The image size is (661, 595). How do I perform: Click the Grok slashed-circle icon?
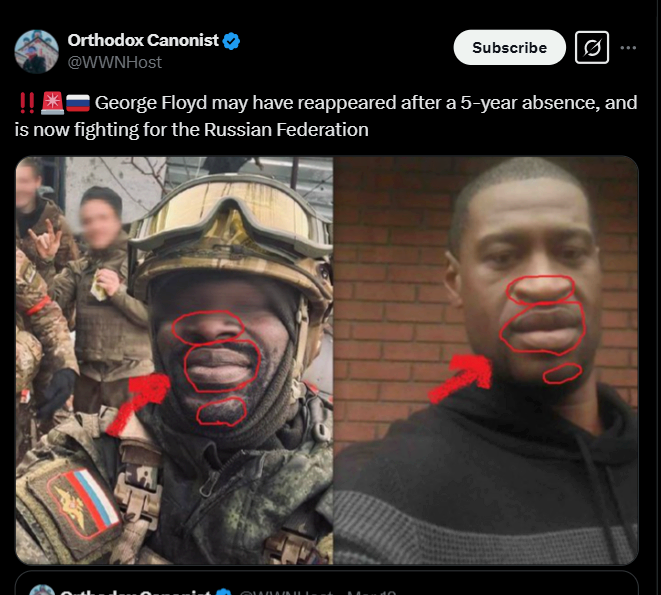click(592, 47)
